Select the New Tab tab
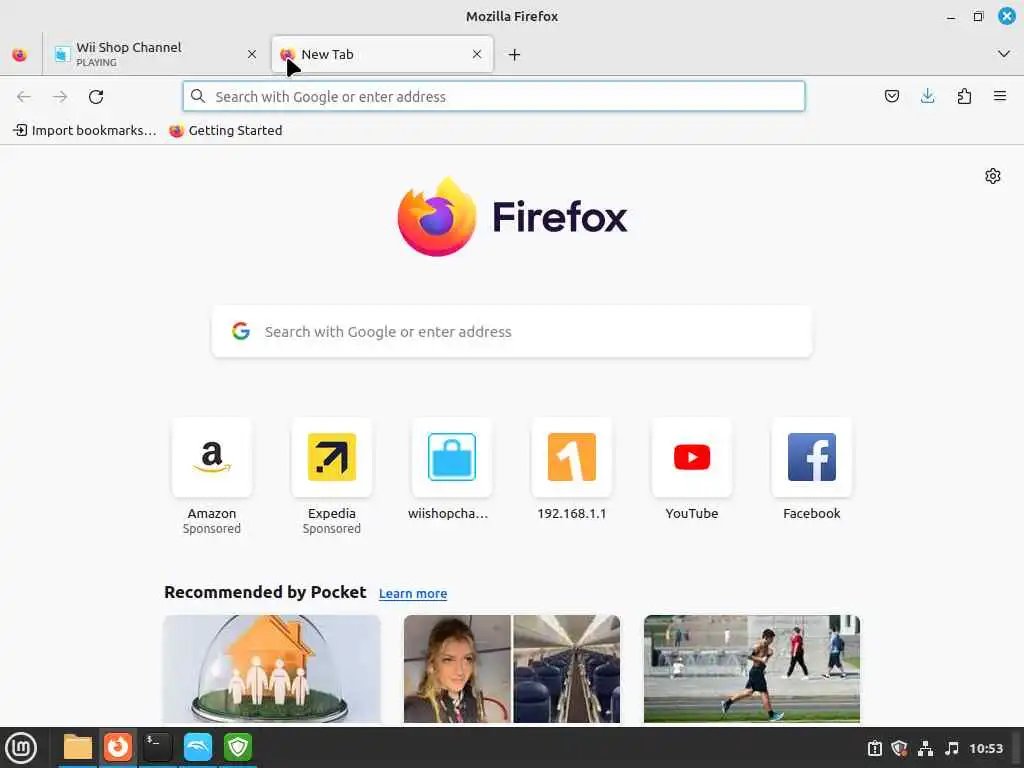 pos(382,54)
